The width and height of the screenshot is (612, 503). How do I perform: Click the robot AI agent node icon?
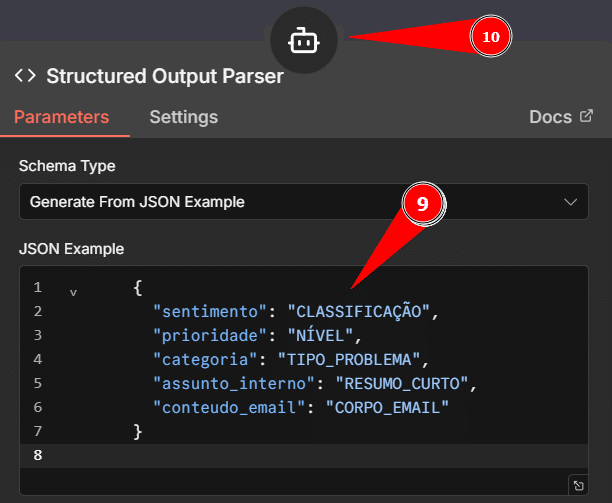tap(304, 41)
